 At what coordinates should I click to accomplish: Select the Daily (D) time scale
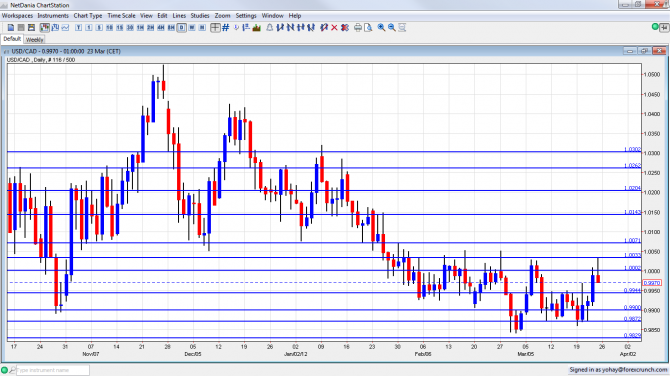tap(182, 28)
